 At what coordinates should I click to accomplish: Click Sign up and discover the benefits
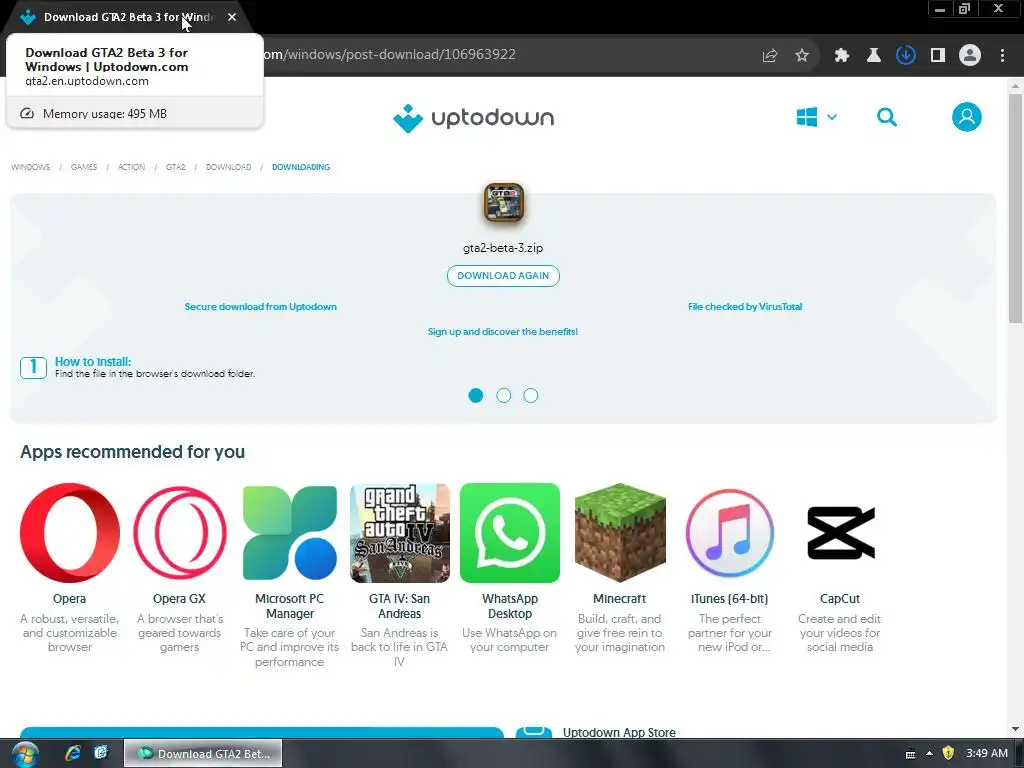tap(503, 332)
